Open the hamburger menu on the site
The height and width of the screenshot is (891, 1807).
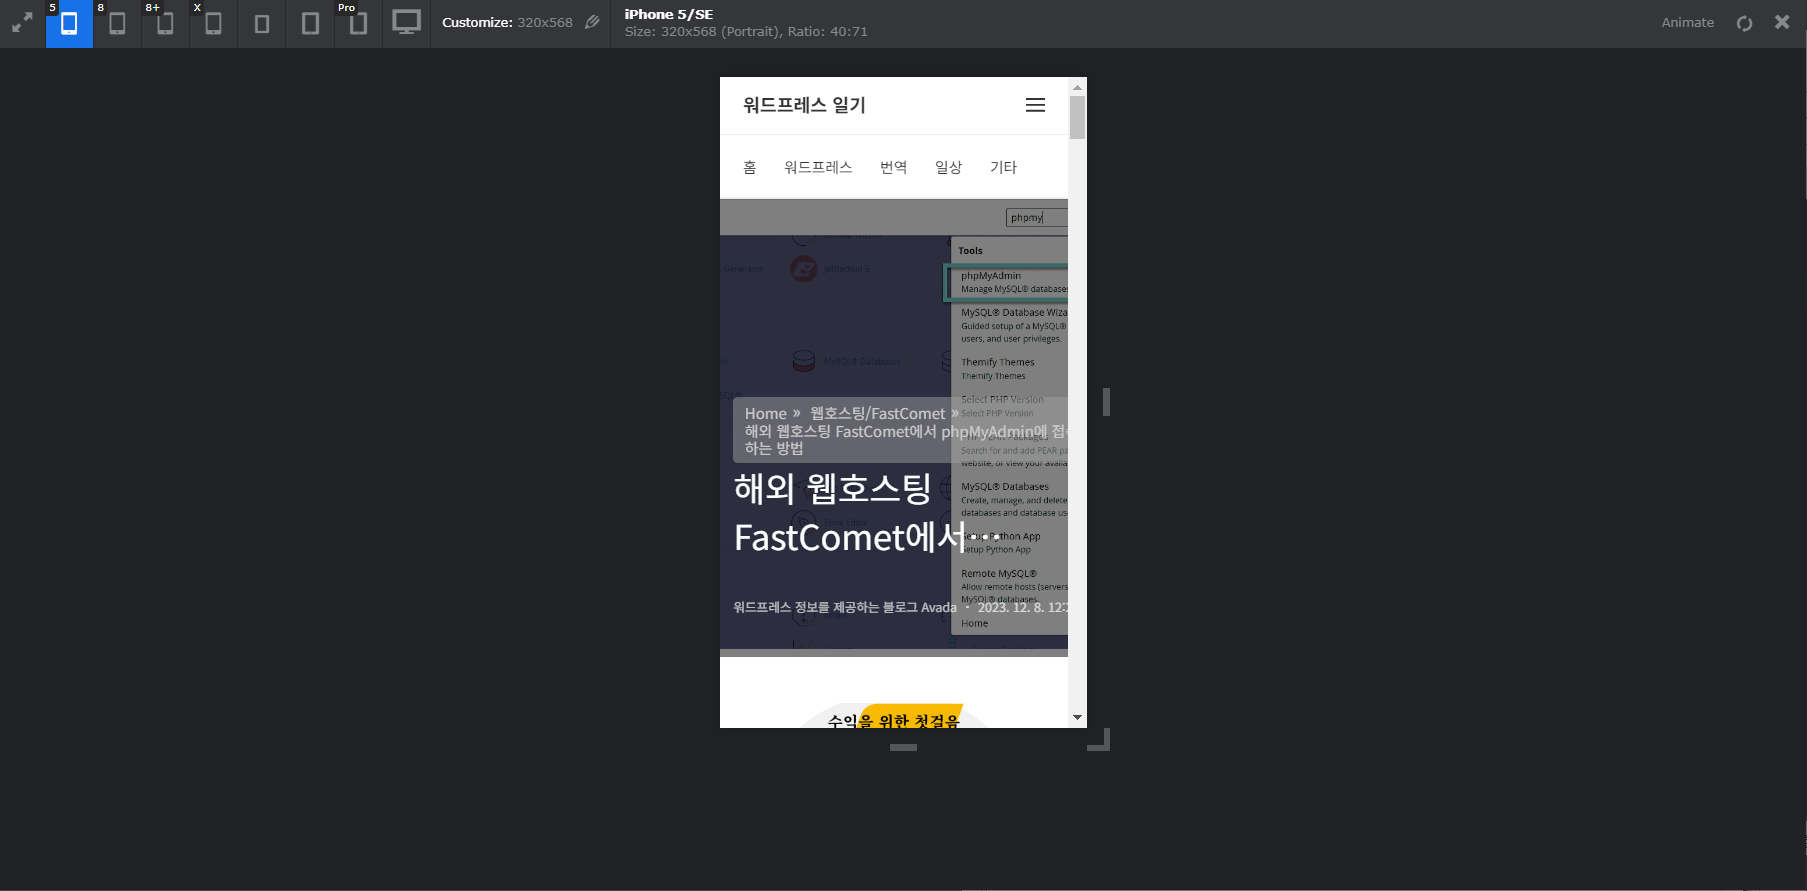[1035, 105]
